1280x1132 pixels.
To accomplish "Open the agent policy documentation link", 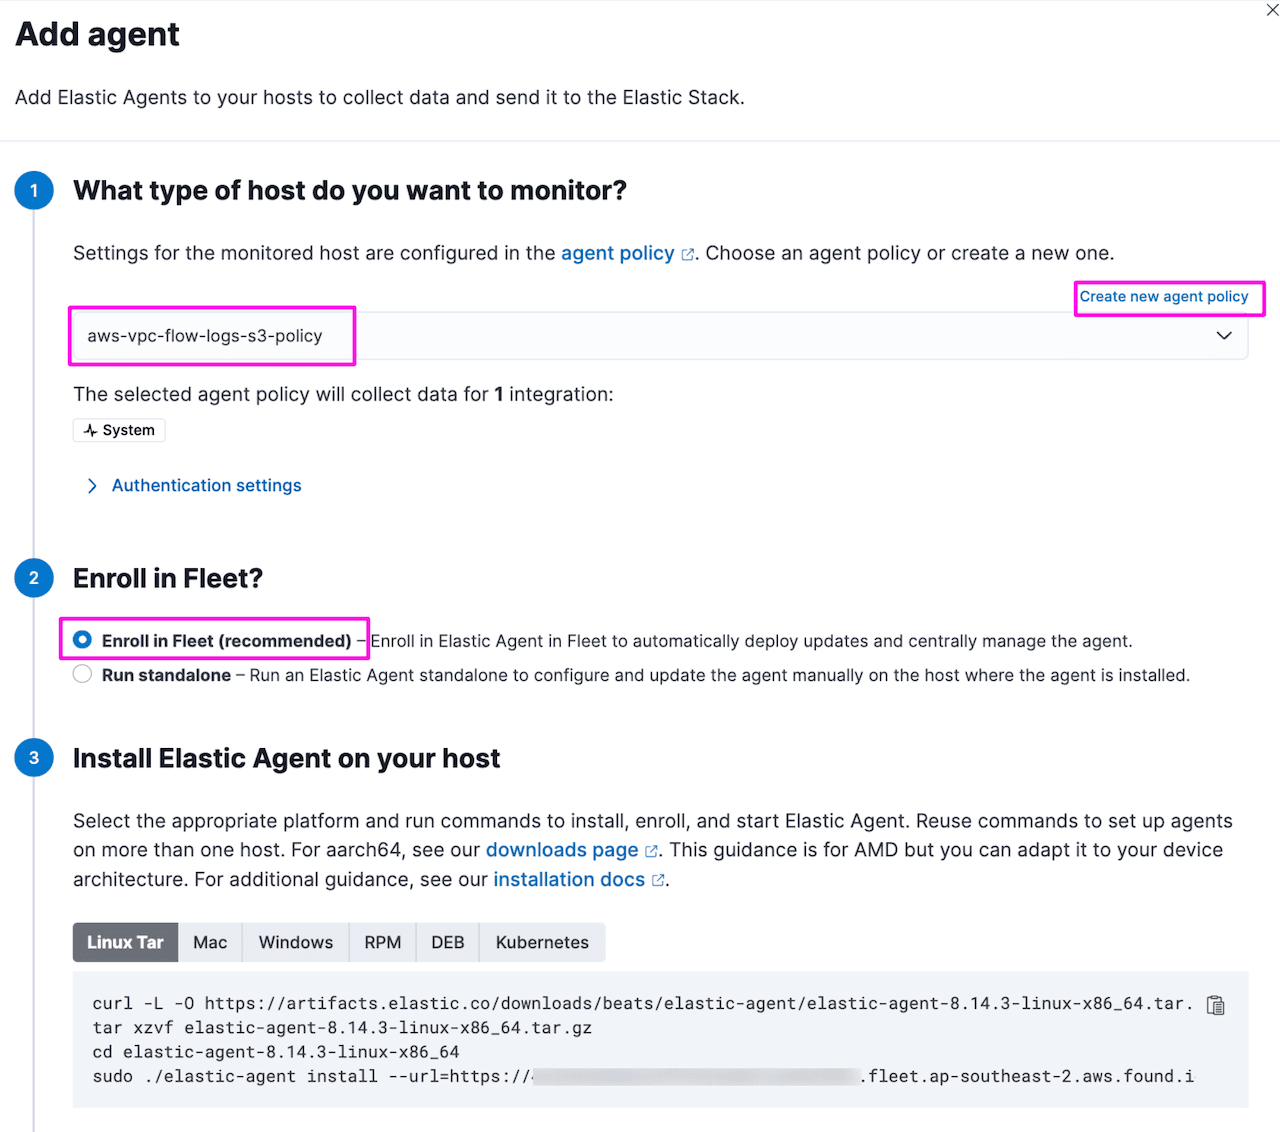I will click(x=616, y=253).
